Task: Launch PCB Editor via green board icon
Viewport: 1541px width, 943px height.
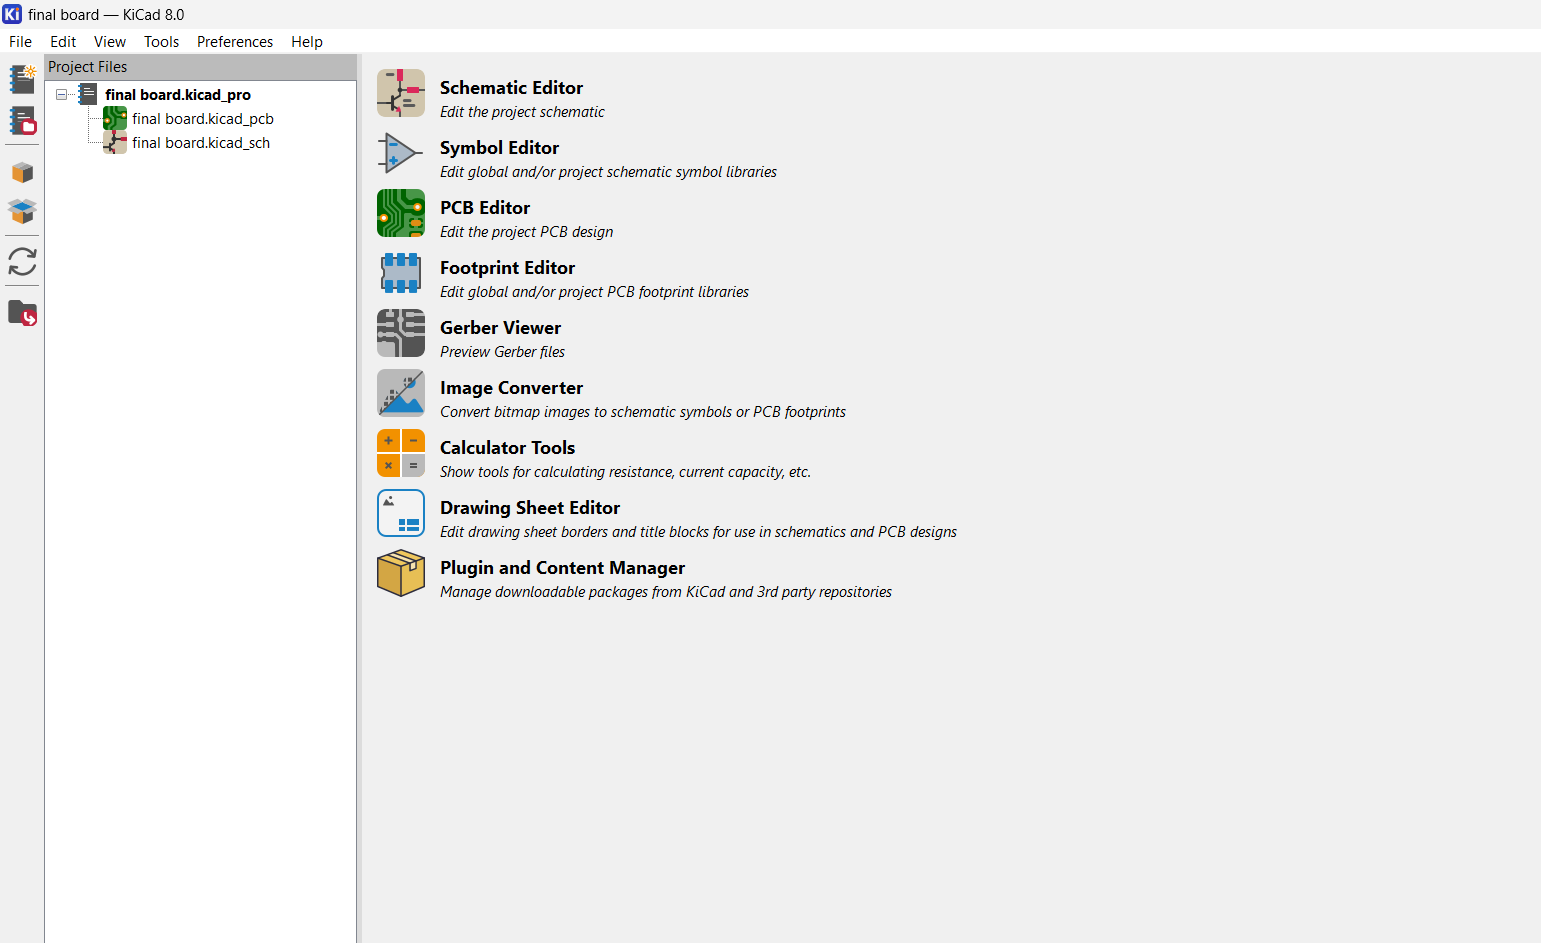Action: pos(401,213)
